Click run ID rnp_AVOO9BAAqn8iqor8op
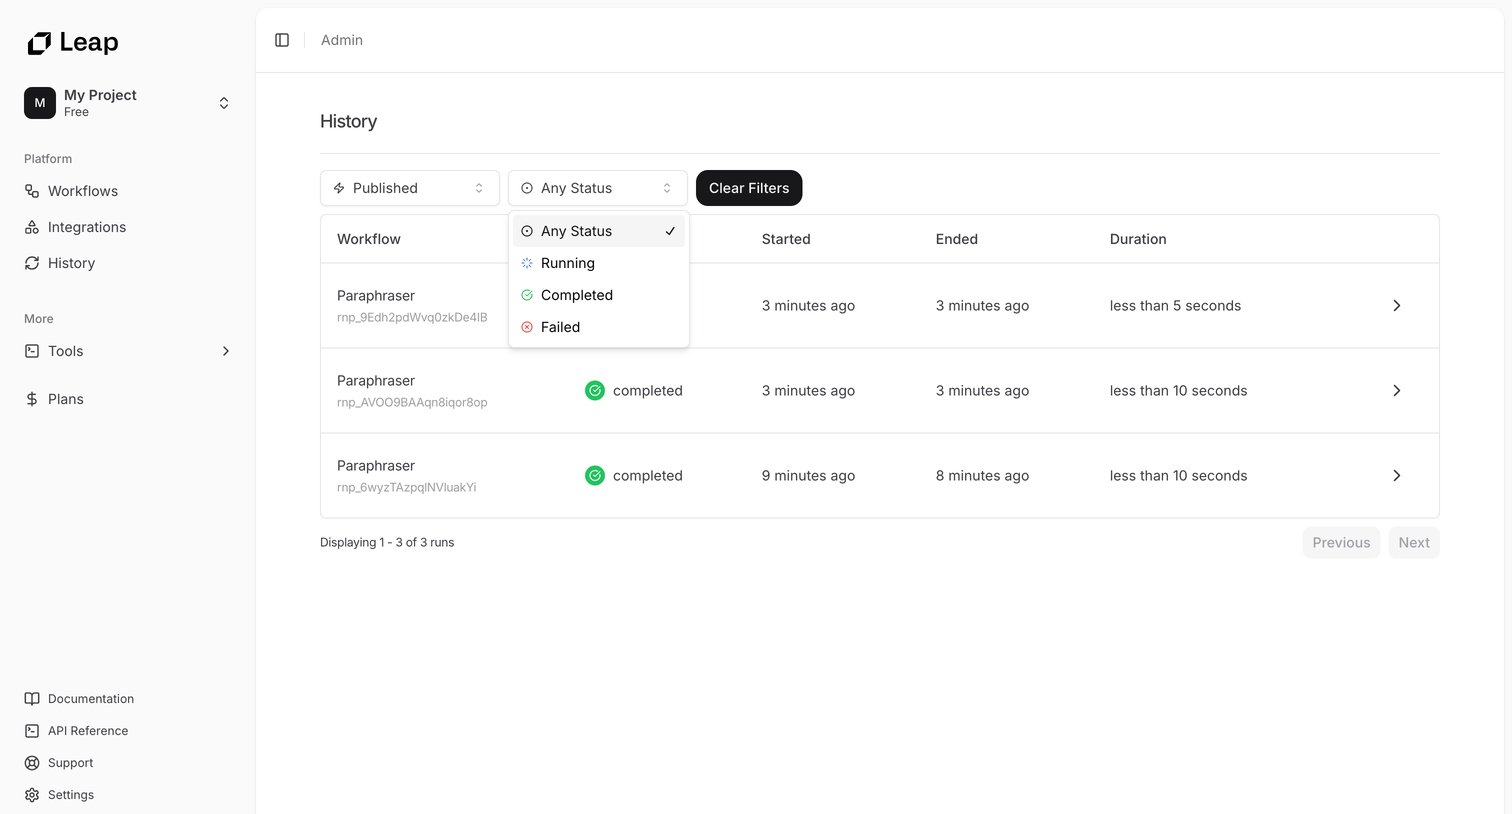 [412, 403]
